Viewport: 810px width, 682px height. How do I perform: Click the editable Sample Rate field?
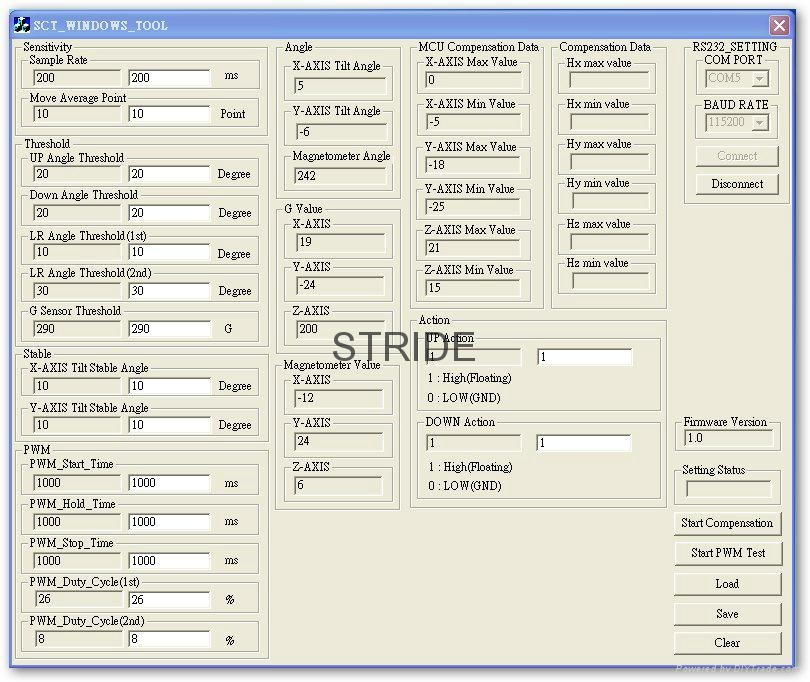(x=169, y=77)
